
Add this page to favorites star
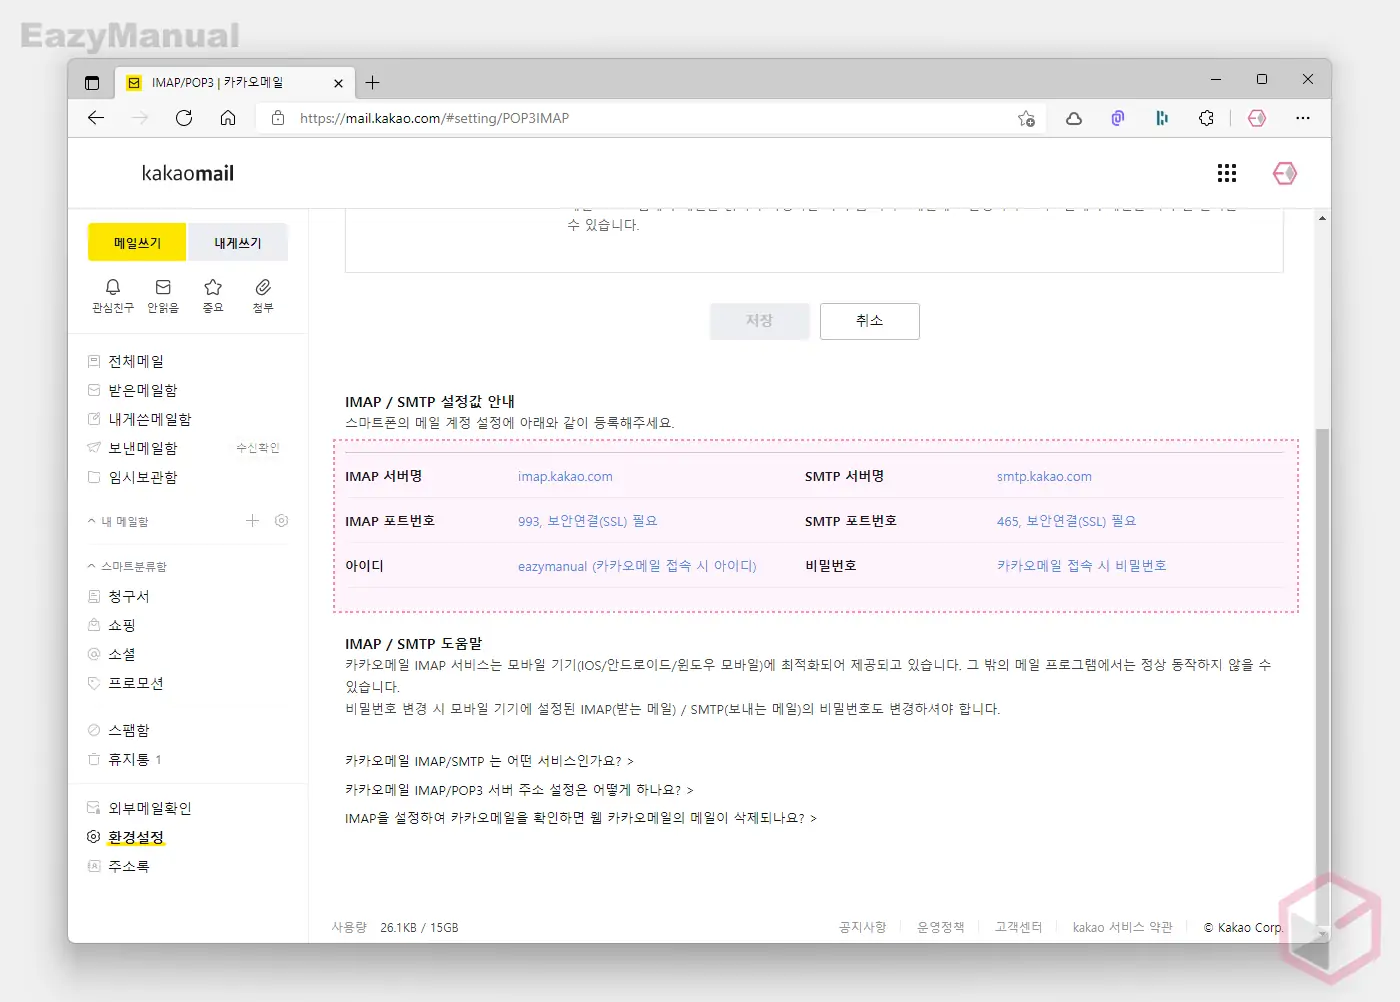(x=1026, y=118)
